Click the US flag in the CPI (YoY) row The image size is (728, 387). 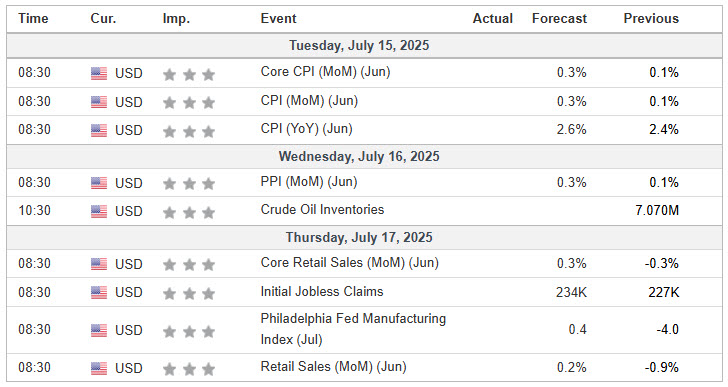[x=99, y=130]
